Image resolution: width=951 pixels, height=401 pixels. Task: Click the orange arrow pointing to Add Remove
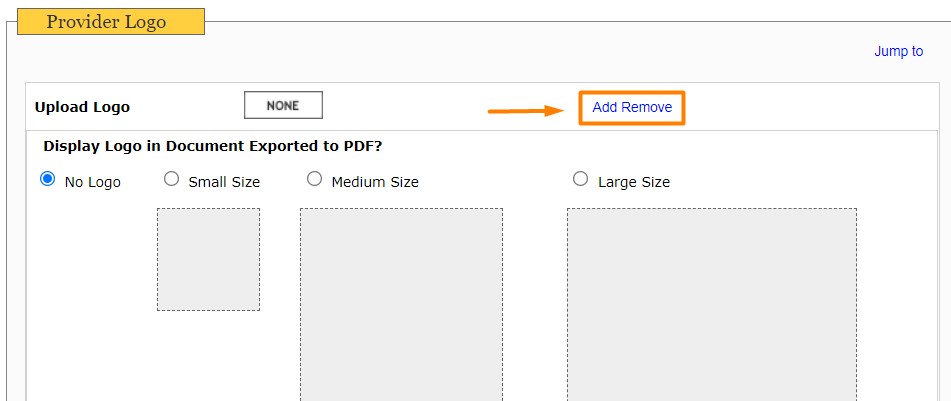(x=526, y=110)
